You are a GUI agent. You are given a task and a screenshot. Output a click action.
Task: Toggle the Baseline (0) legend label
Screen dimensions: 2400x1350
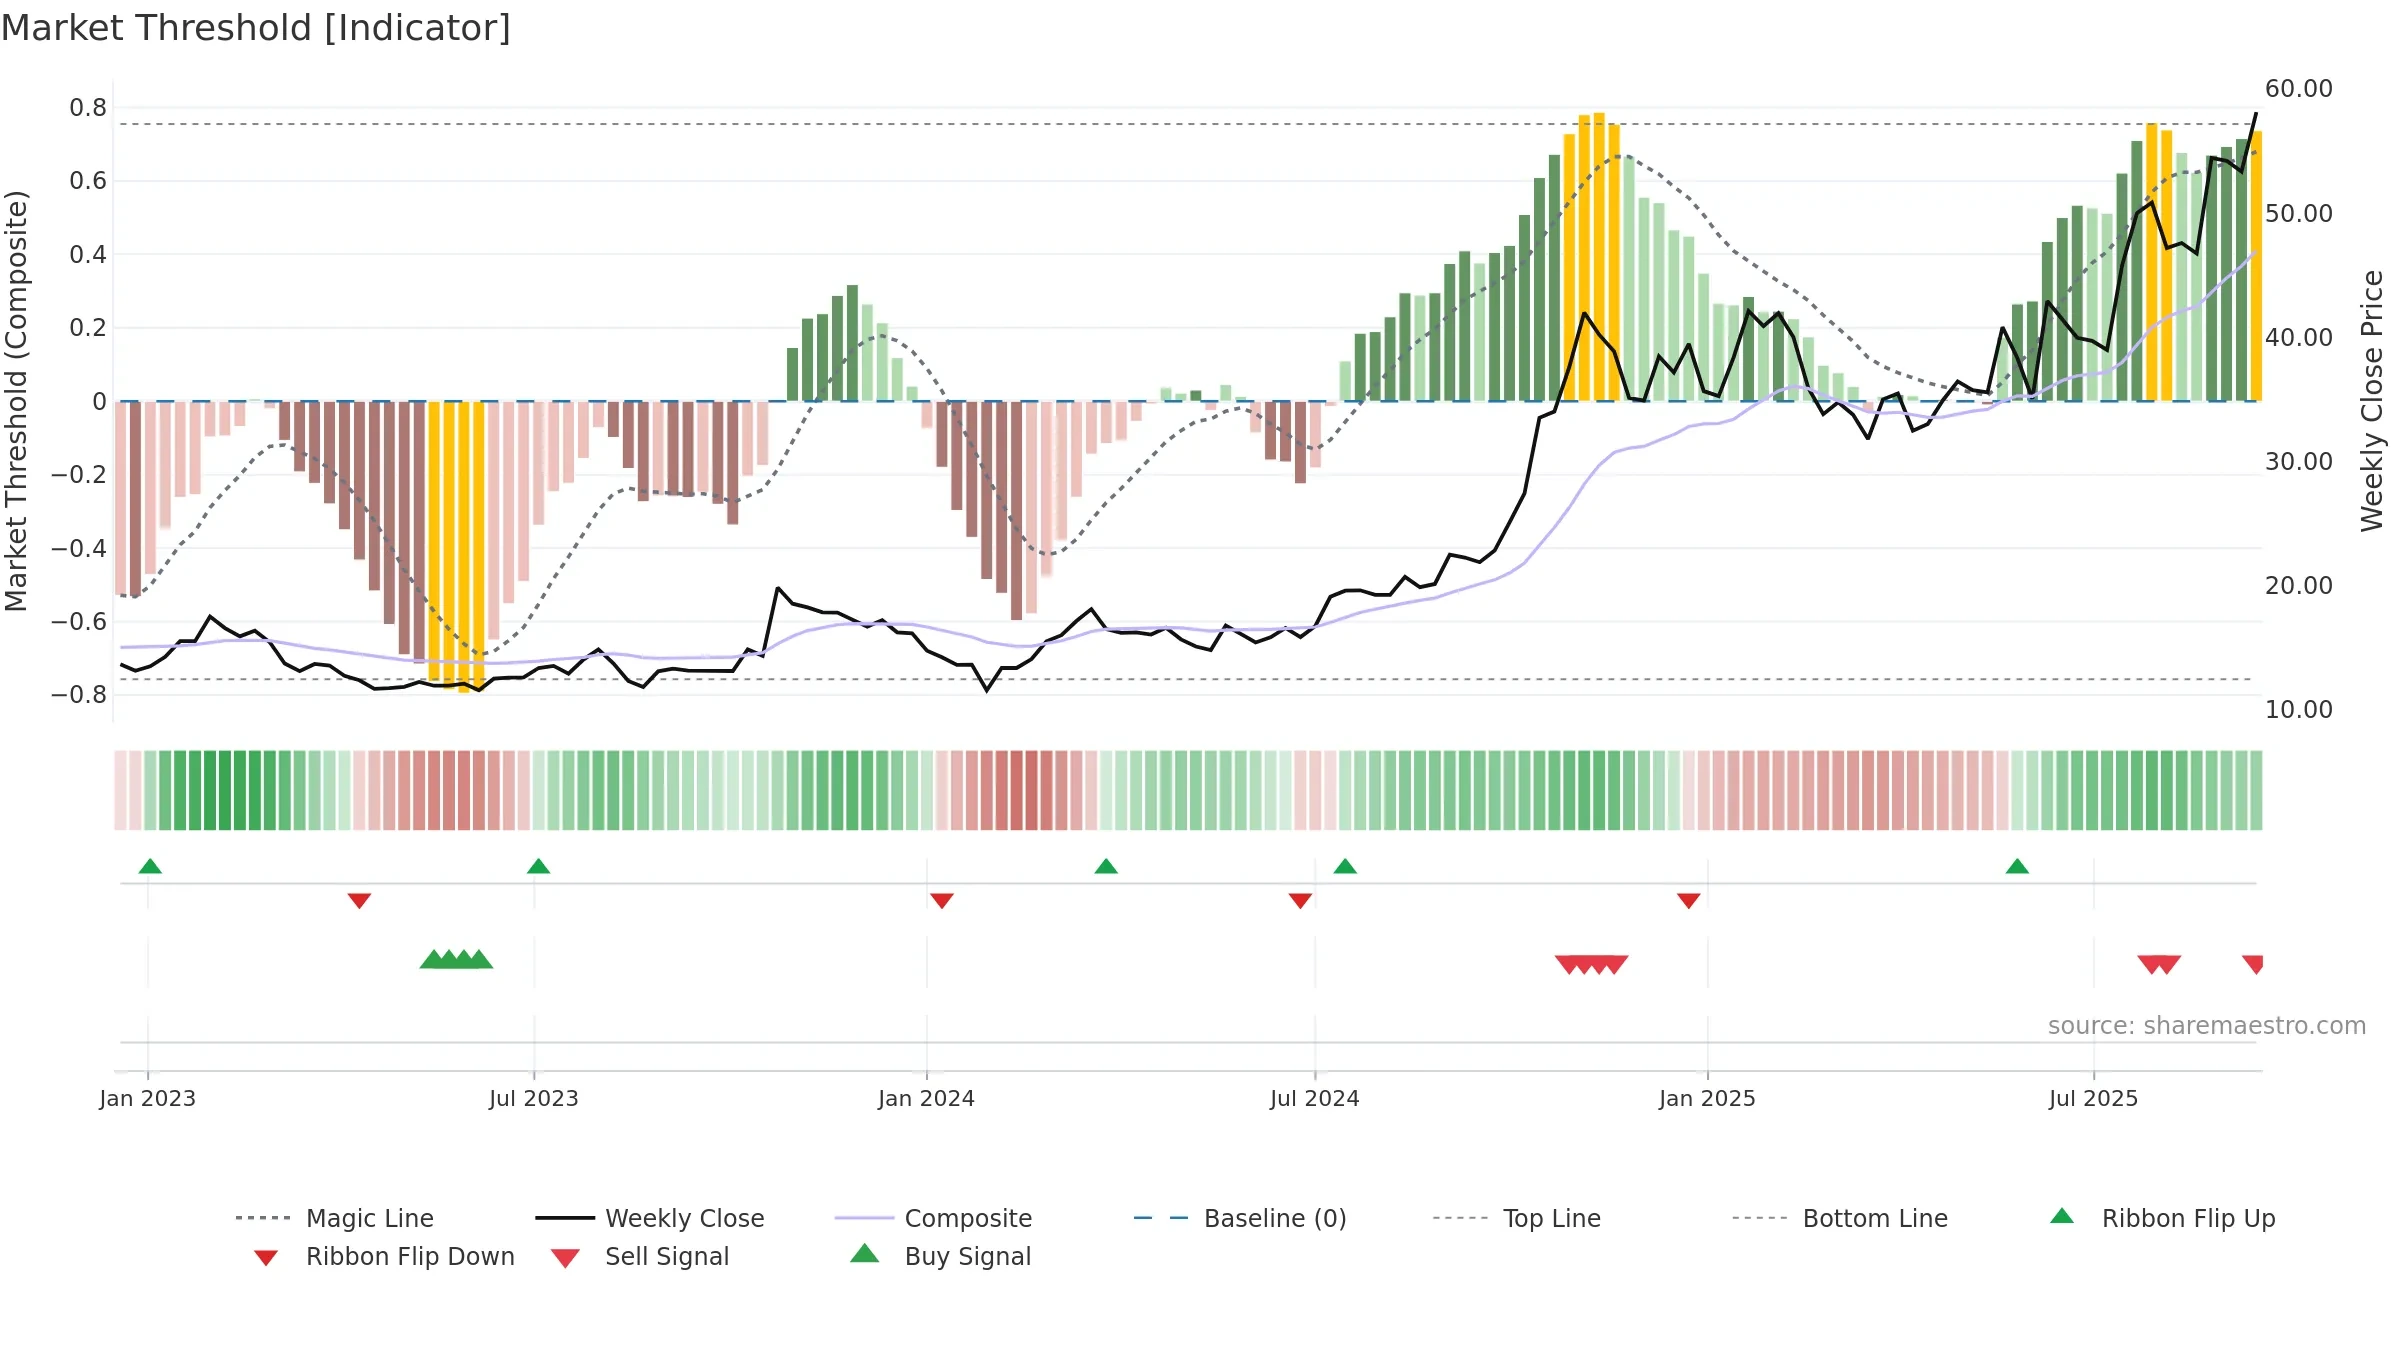[1275, 1218]
